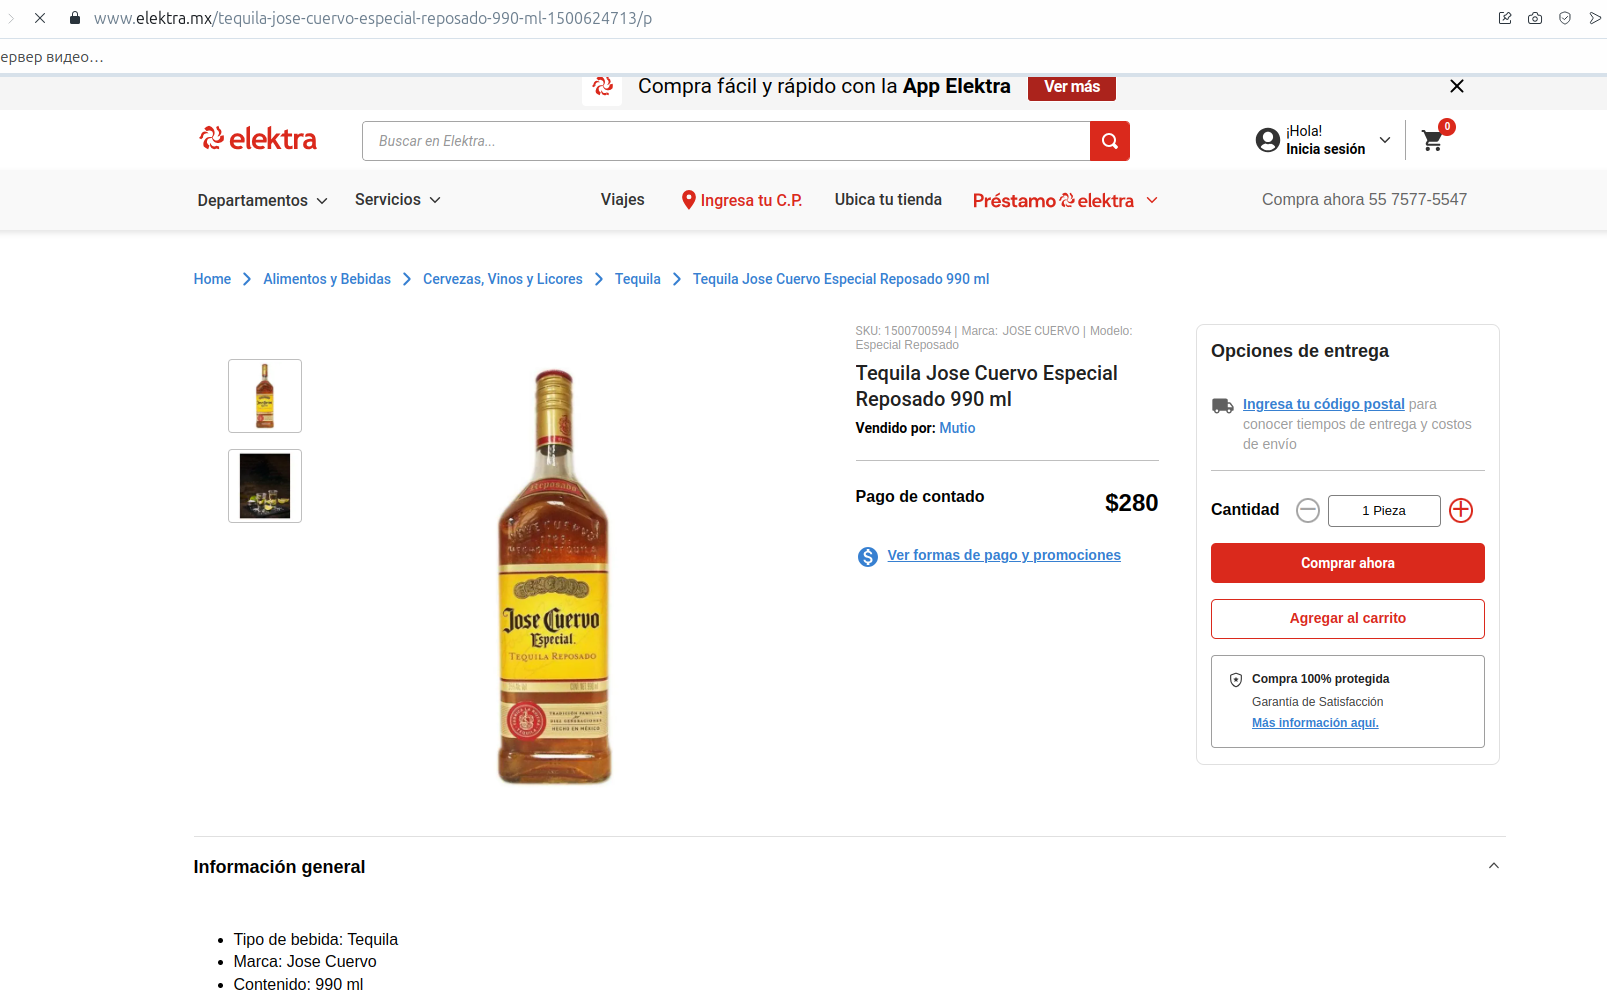This screenshot has width=1607, height=992.
Task: Open Alimentos y Bebidas breadcrumb
Action: point(327,279)
